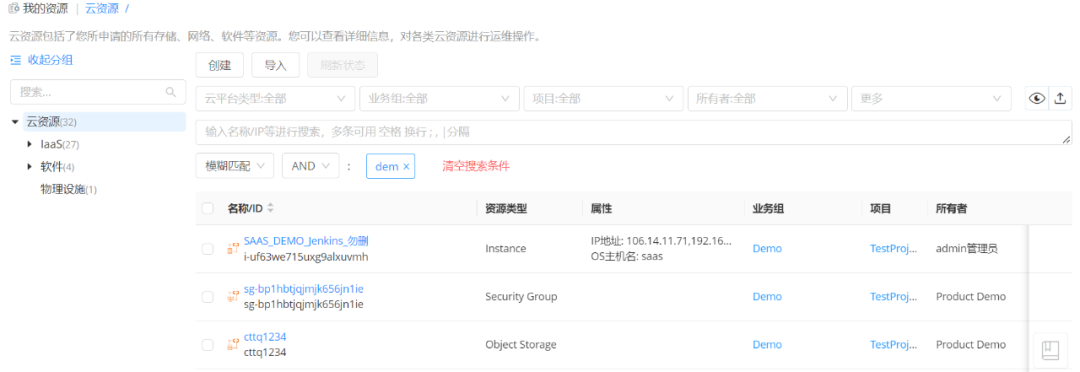The width and height of the screenshot is (1080, 372).
Task: Expand the IaaS tree node arrow
Action: point(30,145)
